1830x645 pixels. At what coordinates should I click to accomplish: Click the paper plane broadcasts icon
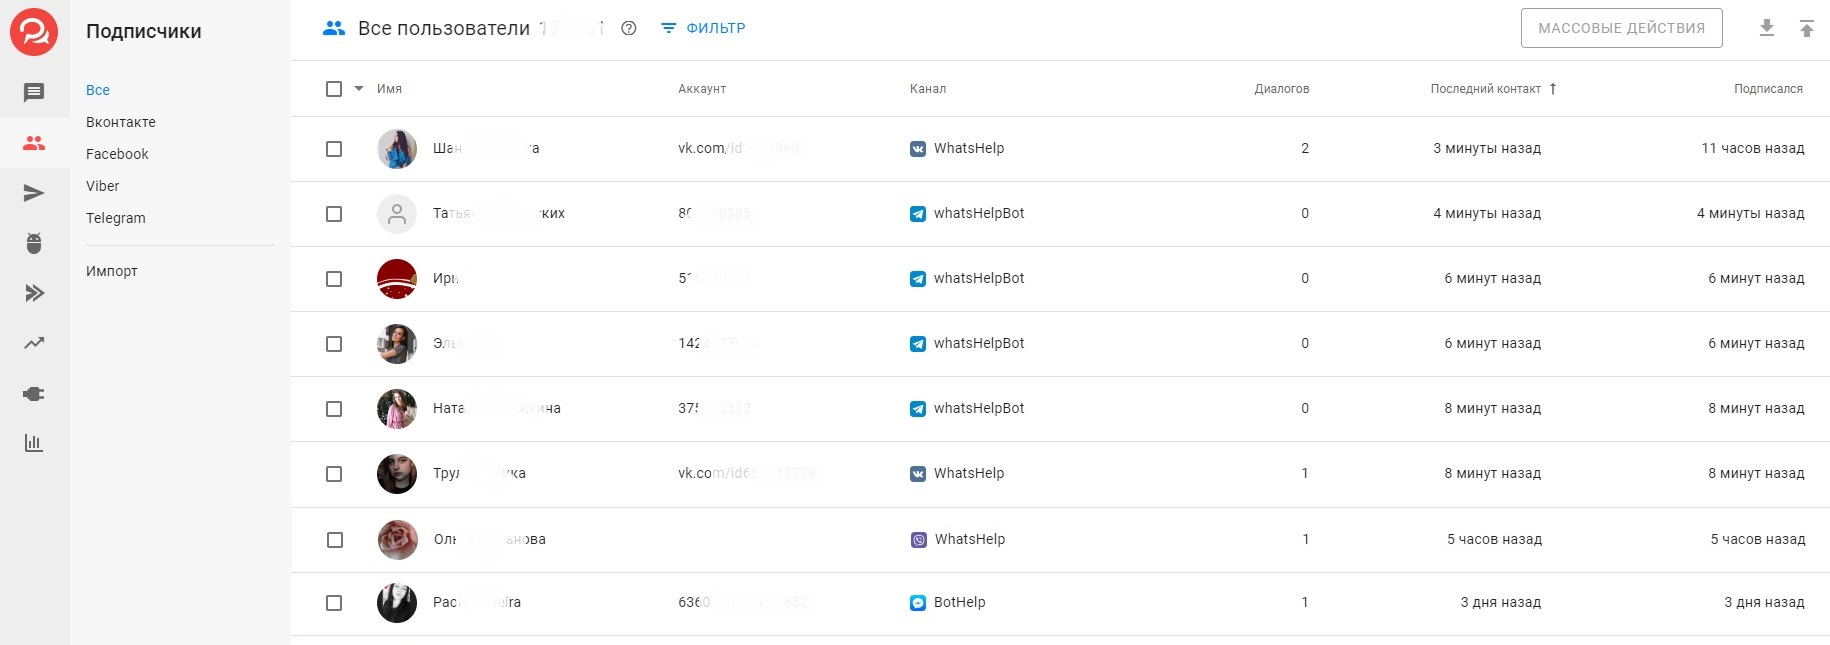click(34, 193)
